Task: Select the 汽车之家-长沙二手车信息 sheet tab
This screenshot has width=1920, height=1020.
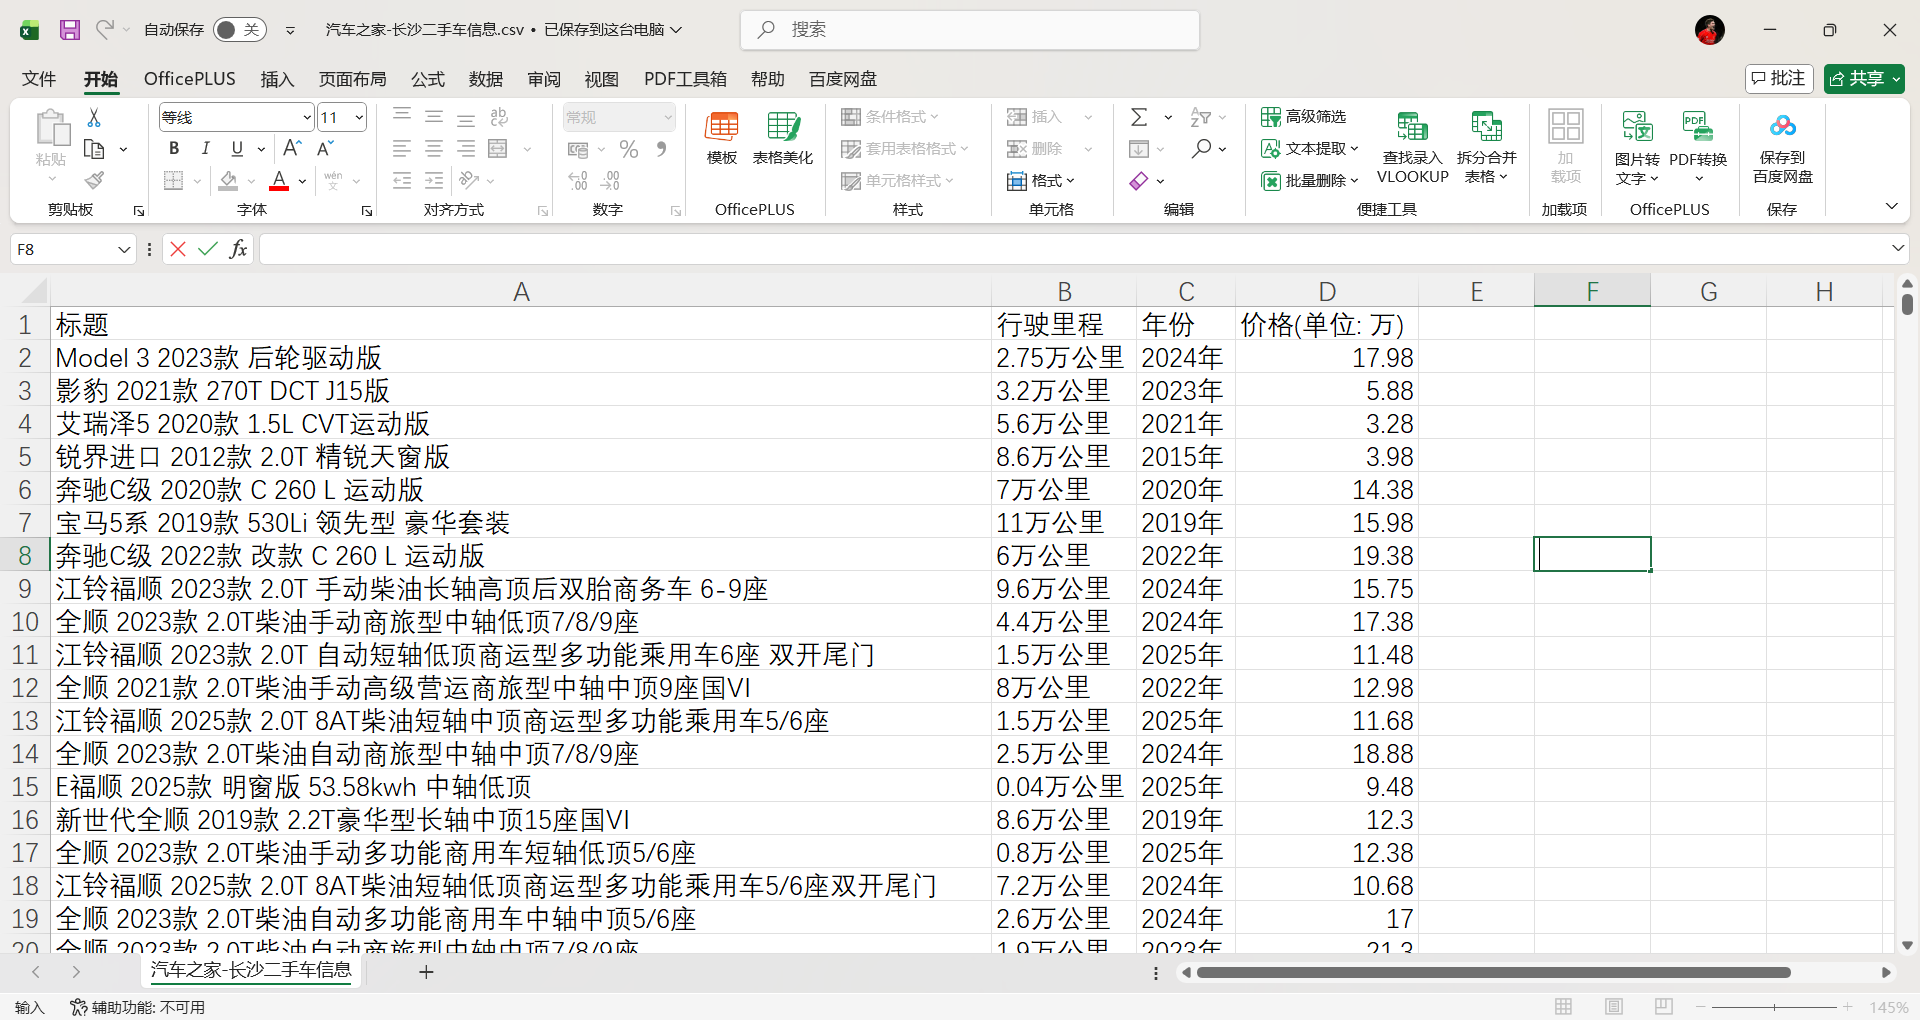Action: pyautogui.click(x=251, y=970)
